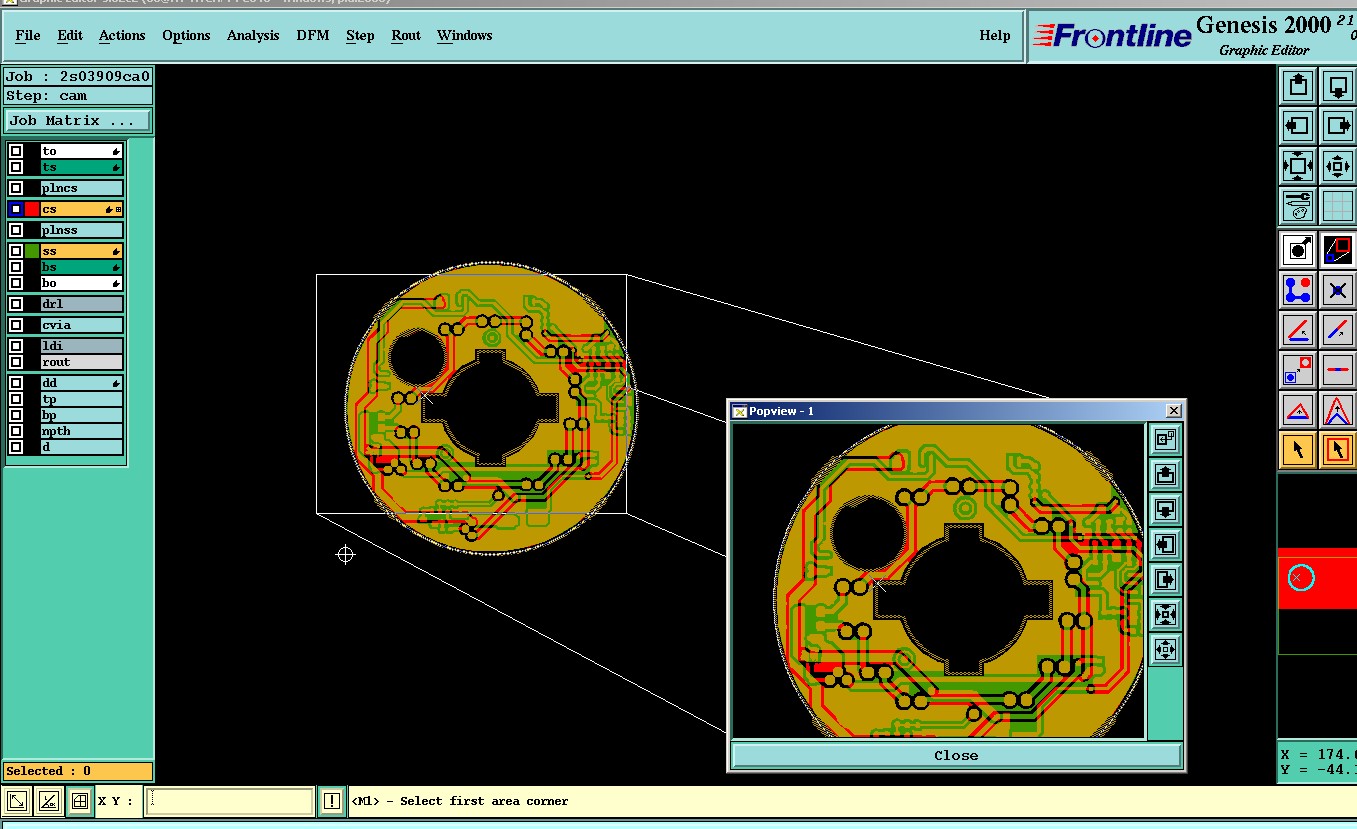Select the dd layer name
The height and width of the screenshot is (829, 1357).
[x=82, y=383]
